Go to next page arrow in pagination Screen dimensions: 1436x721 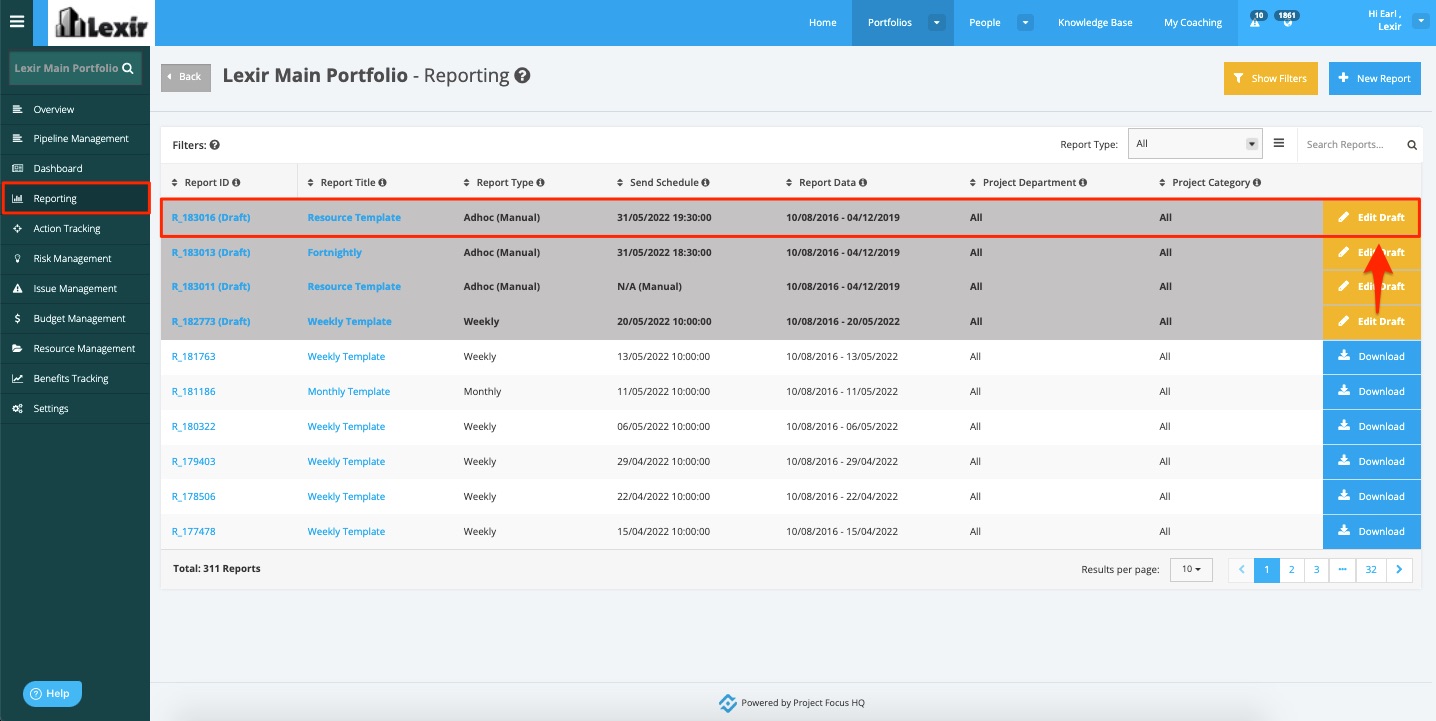pyautogui.click(x=1400, y=569)
